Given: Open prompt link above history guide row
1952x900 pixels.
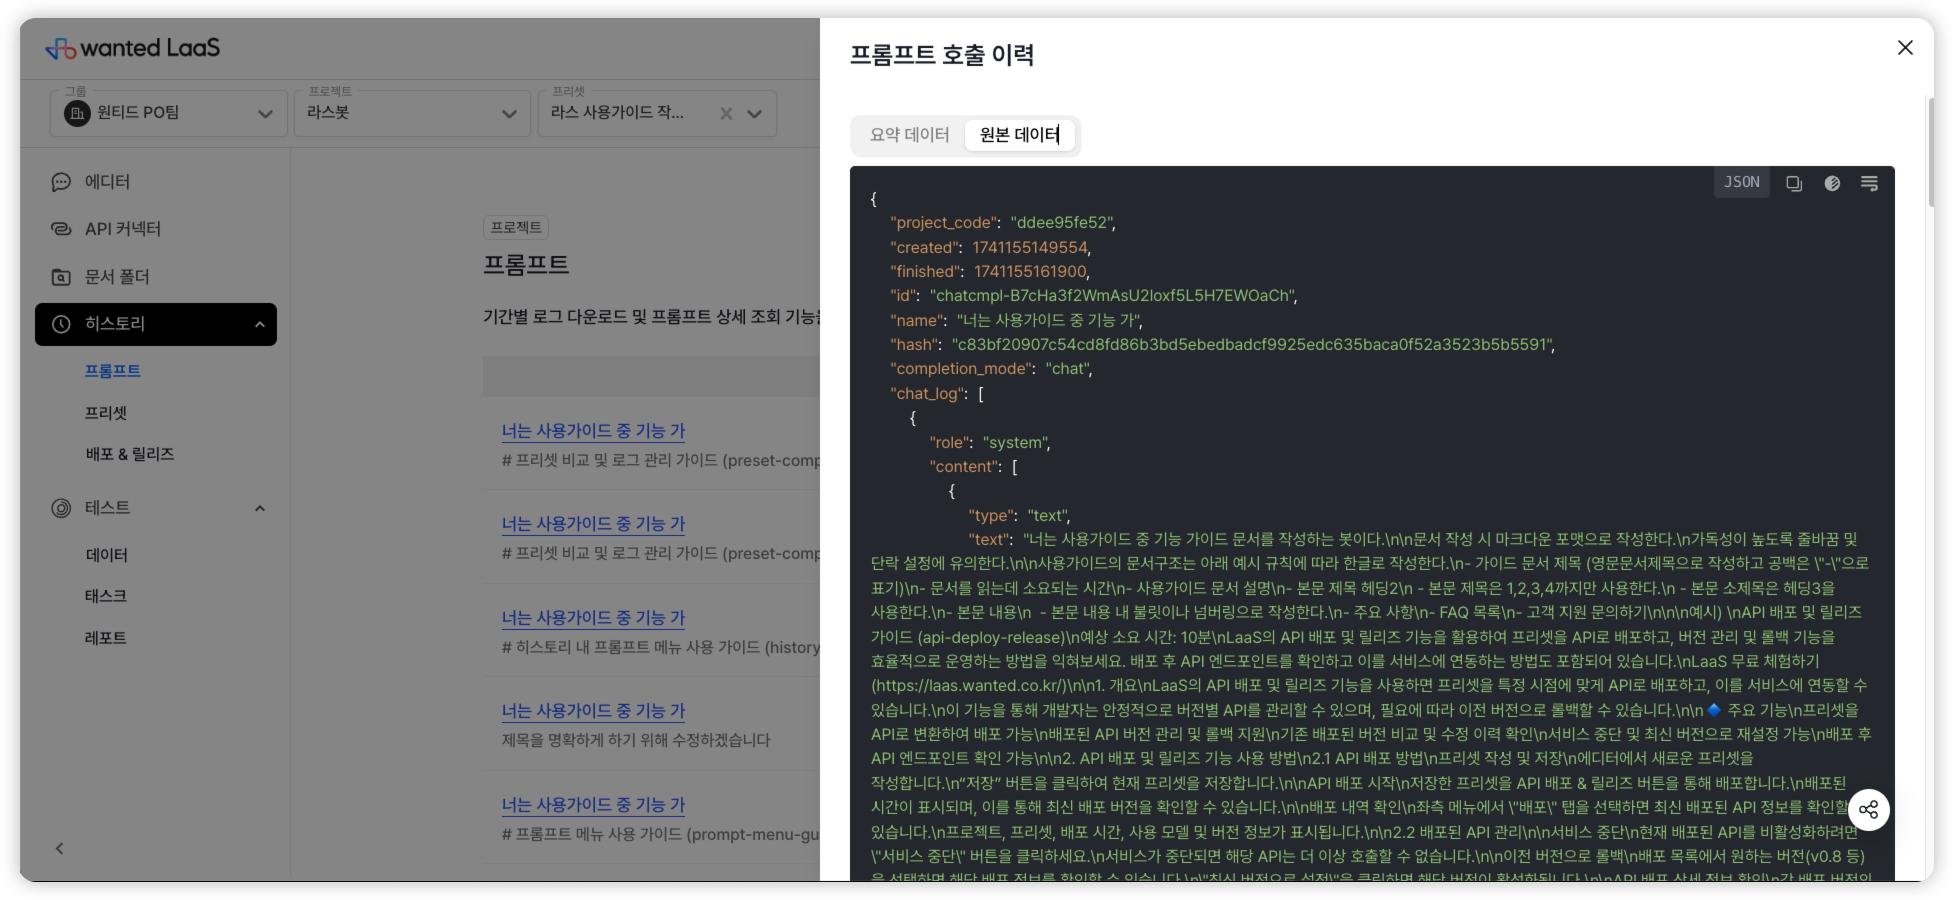Looking at the screenshot, I should pos(594,618).
